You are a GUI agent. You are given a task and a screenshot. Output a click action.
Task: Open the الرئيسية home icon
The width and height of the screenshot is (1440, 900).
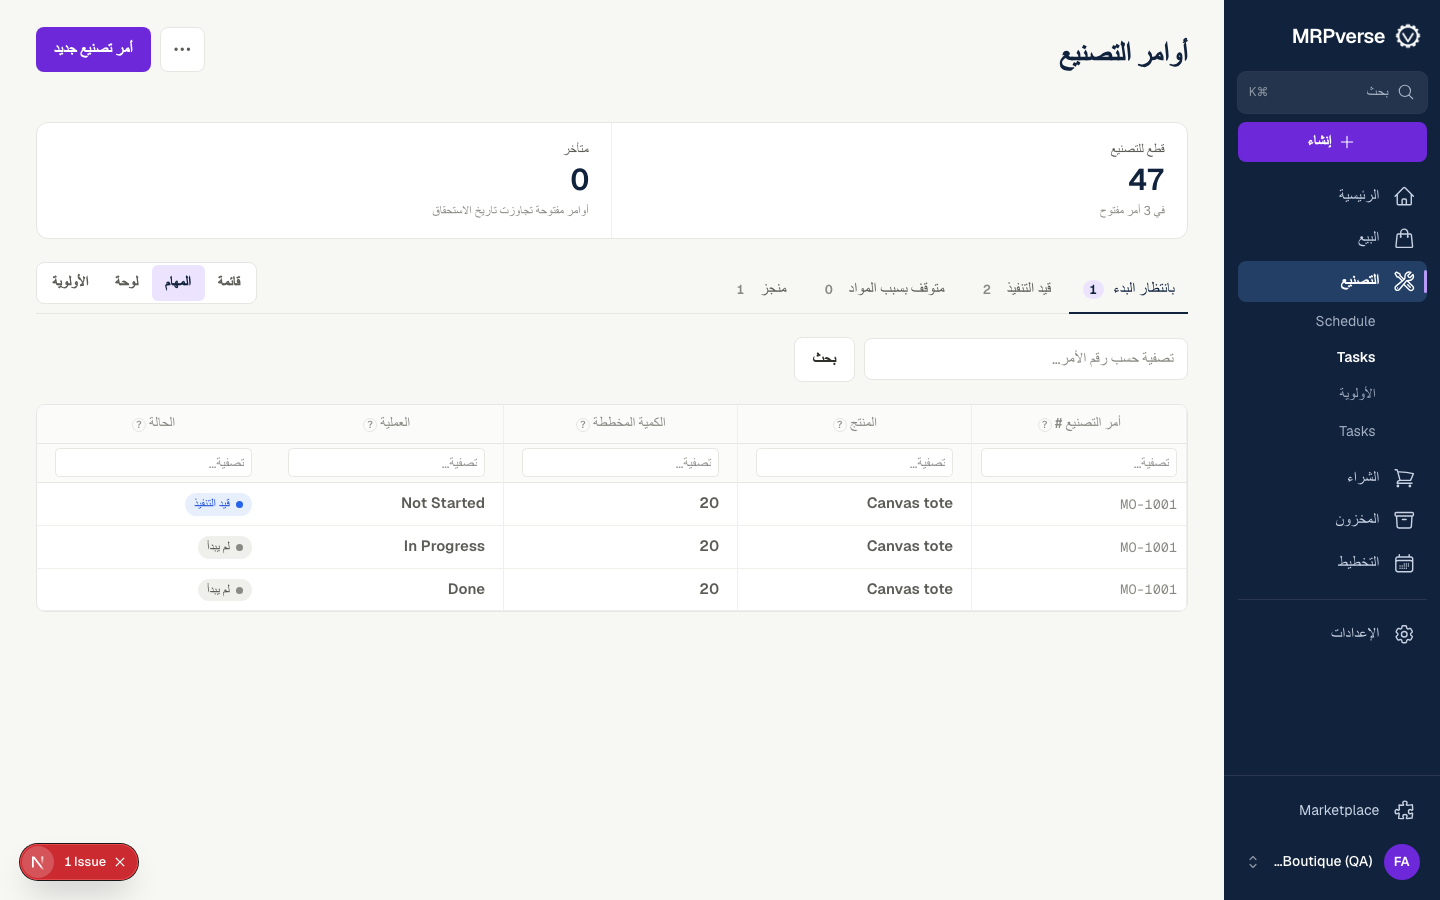click(1404, 196)
